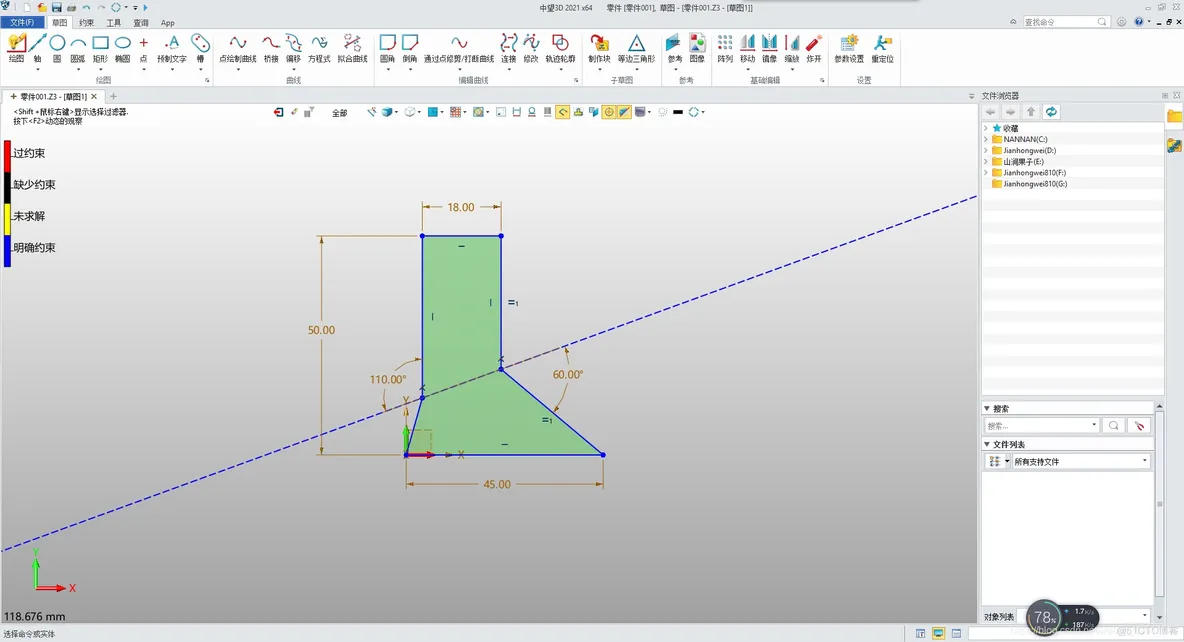
Task: Select the 槽 (Slot) tool
Action: [x=200, y=48]
